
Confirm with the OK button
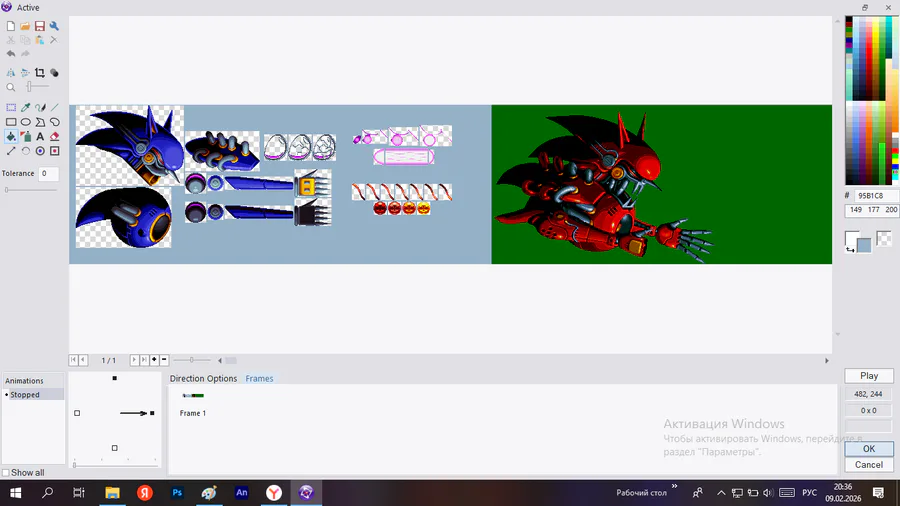868,449
